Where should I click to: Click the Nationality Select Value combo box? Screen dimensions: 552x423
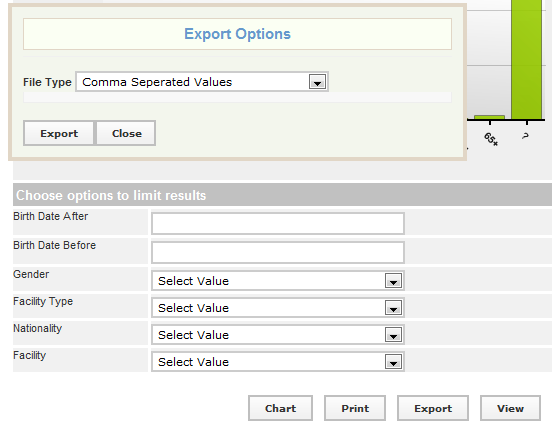(278, 335)
